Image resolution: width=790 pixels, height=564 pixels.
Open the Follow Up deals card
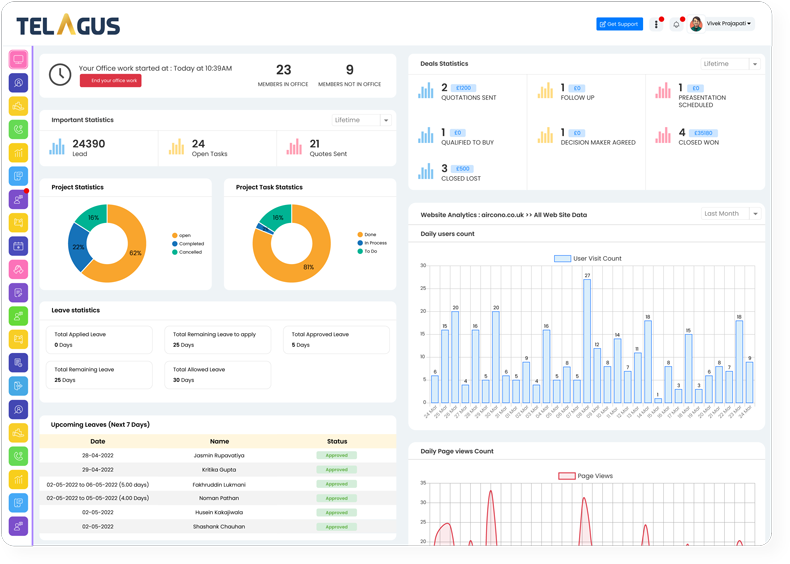point(566,92)
